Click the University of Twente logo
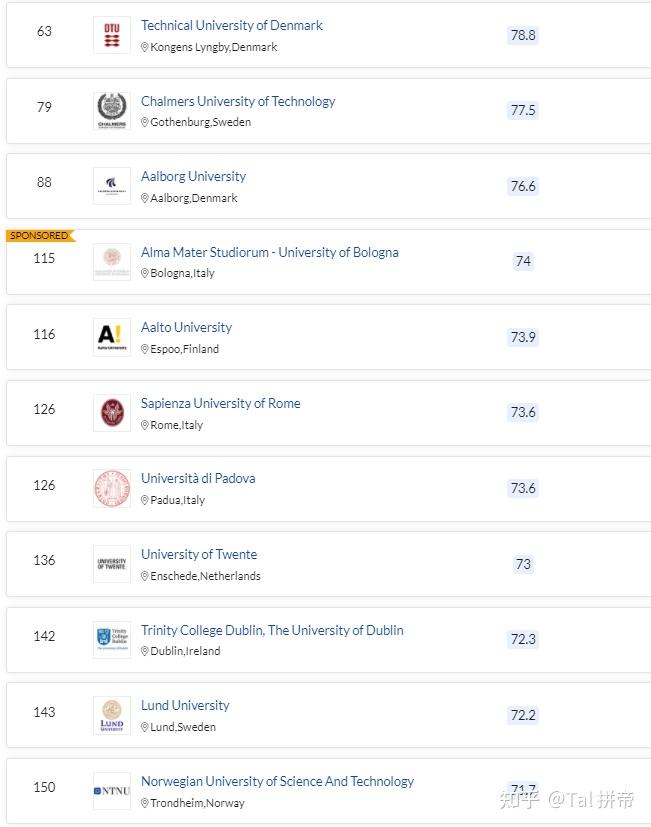This screenshot has width=651, height=827. coord(112,564)
